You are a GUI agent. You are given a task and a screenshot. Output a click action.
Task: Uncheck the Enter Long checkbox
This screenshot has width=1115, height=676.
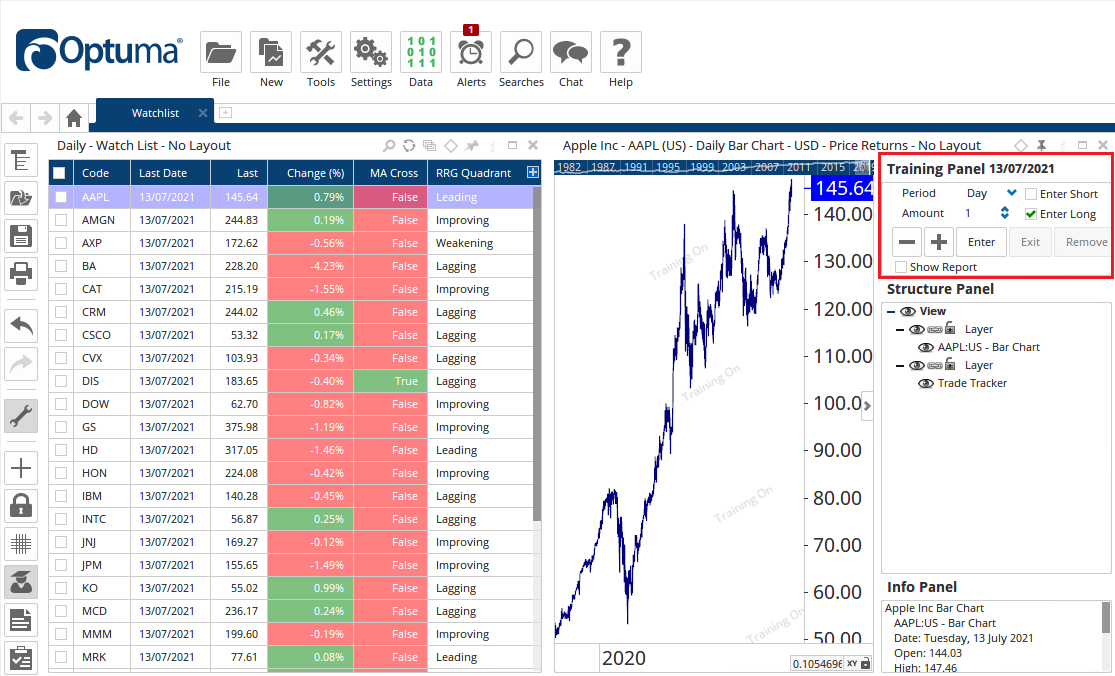(x=1031, y=214)
